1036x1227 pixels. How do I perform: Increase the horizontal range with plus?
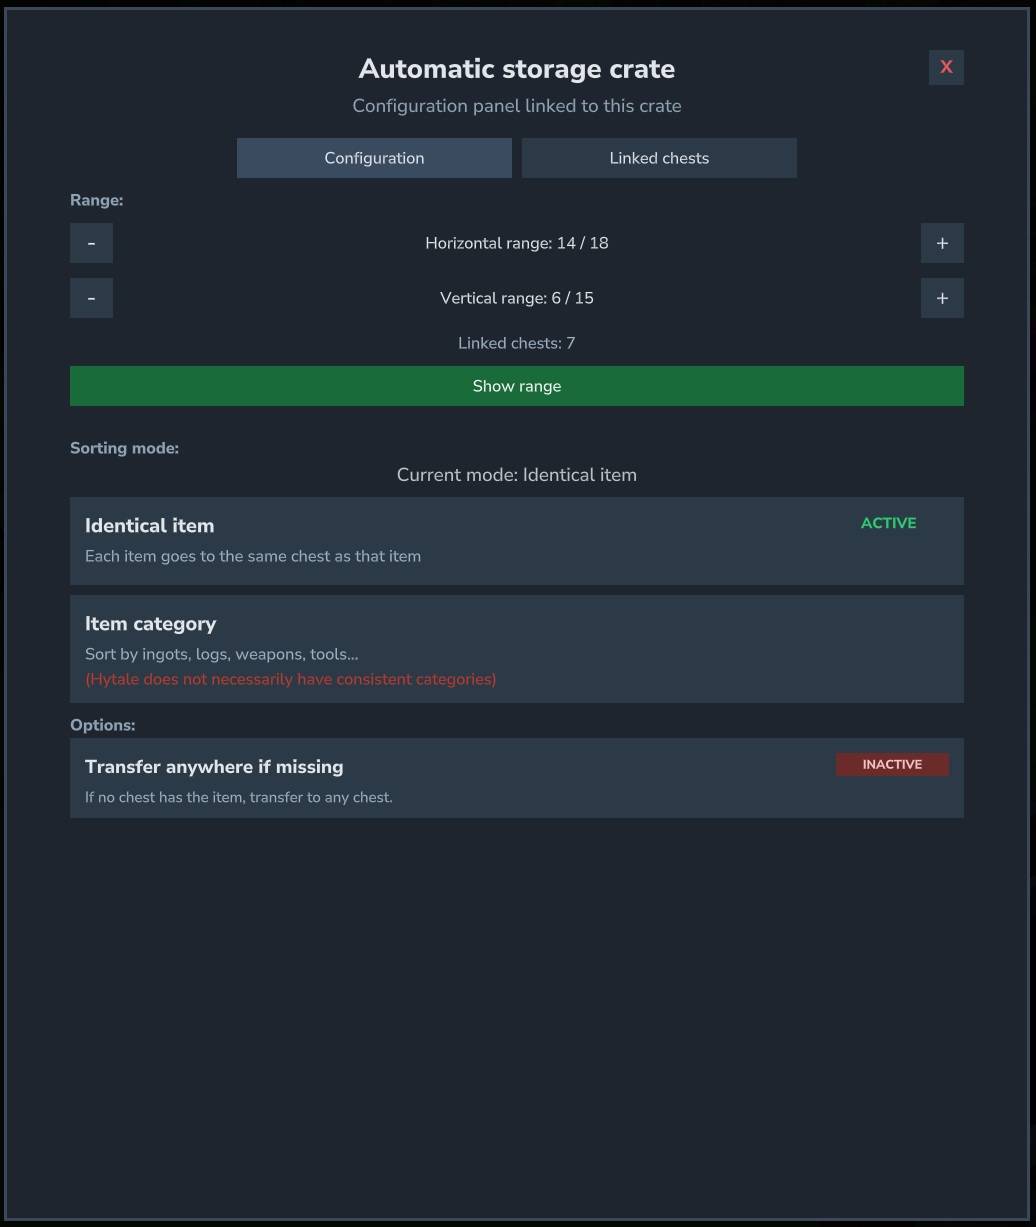point(941,243)
